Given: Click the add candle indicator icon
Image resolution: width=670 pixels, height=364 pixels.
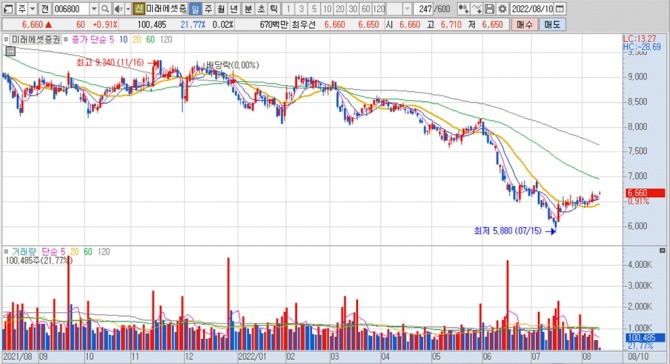Looking at the screenshot, I should click(x=463, y=9).
